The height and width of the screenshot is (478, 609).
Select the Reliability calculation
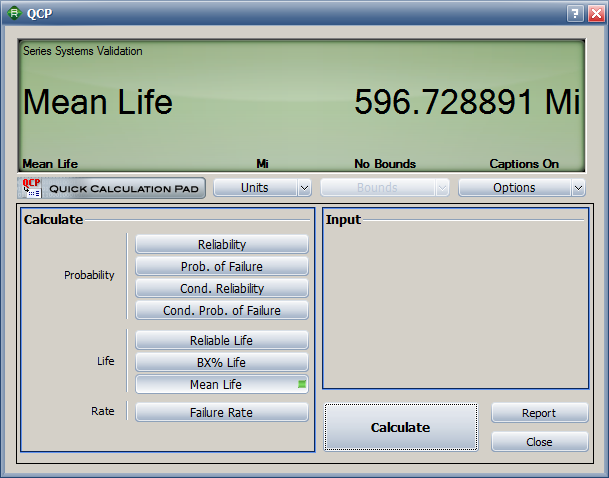pos(222,244)
